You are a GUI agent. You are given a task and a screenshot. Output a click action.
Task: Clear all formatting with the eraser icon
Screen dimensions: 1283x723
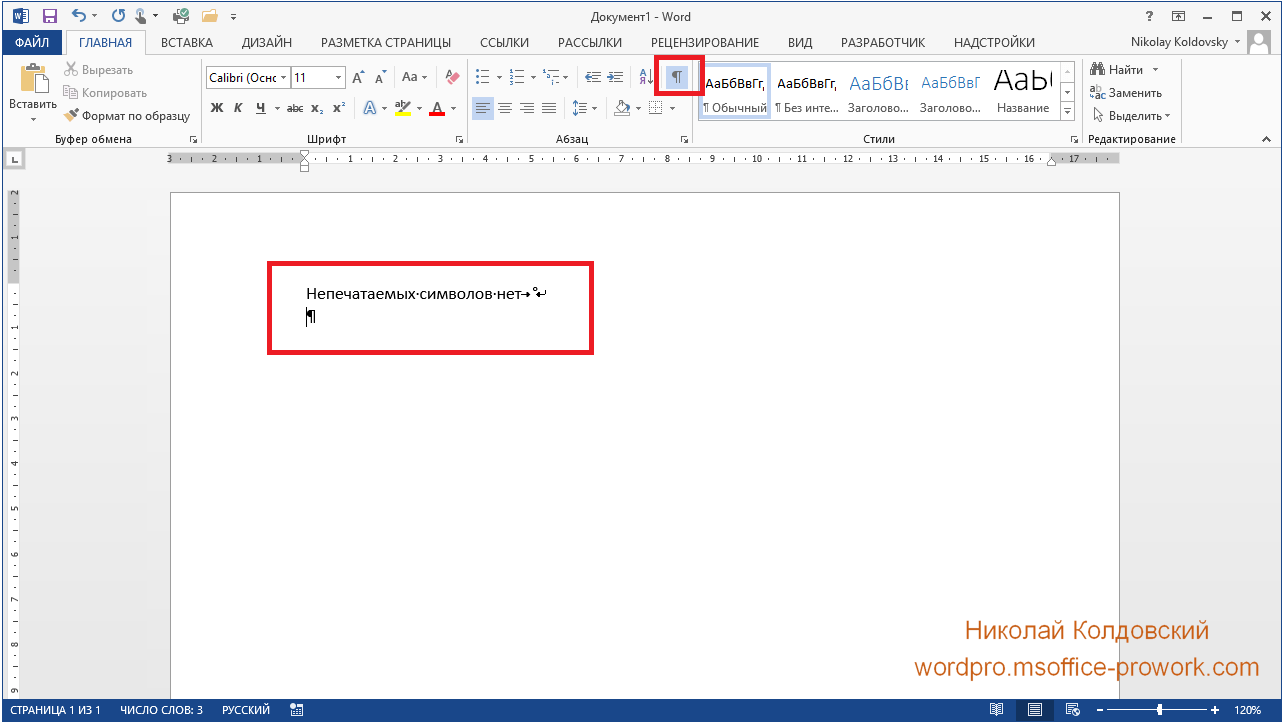click(x=452, y=77)
